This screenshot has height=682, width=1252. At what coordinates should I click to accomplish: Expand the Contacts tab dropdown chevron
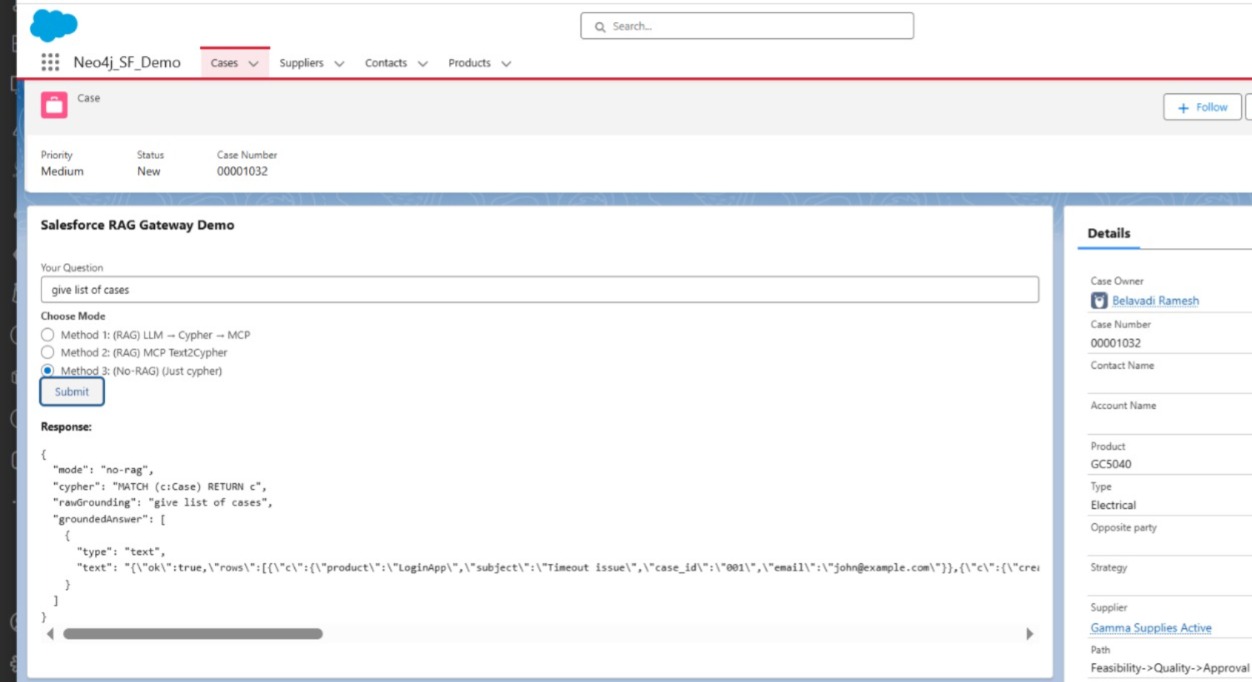click(422, 64)
